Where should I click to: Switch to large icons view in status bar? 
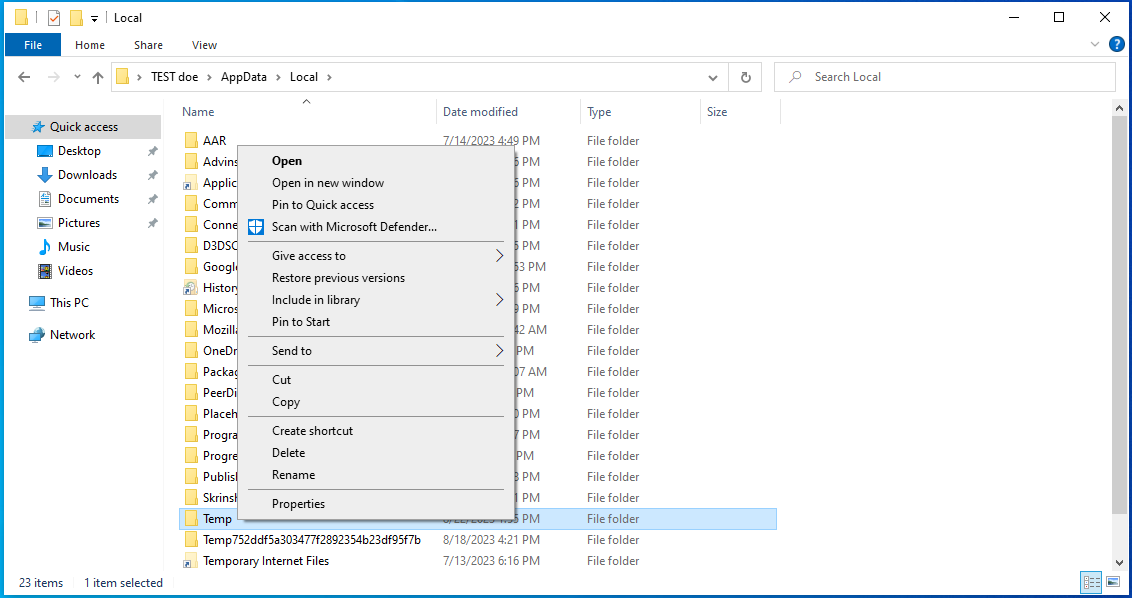(x=1113, y=582)
